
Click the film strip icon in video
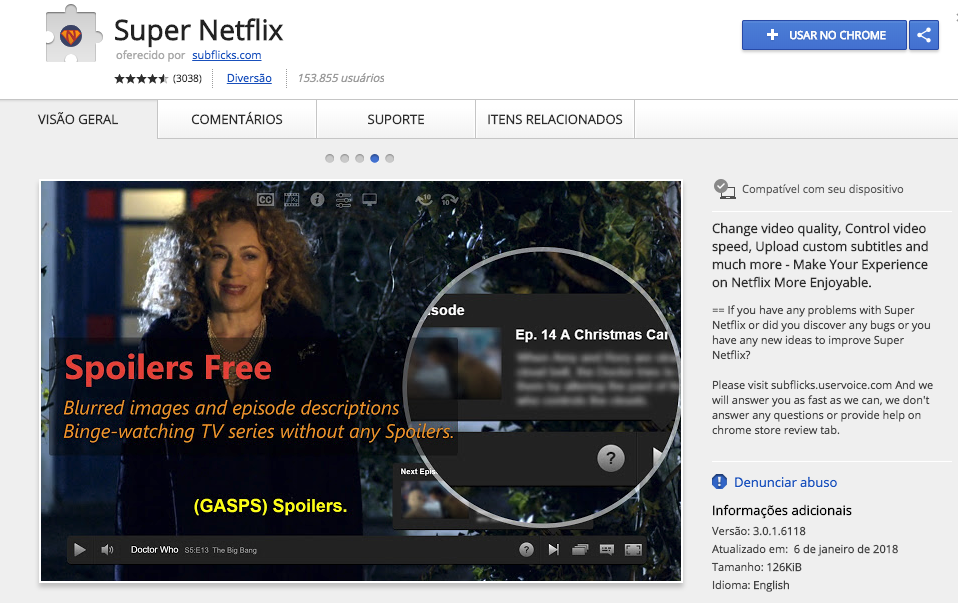click(x=291, y=200)
